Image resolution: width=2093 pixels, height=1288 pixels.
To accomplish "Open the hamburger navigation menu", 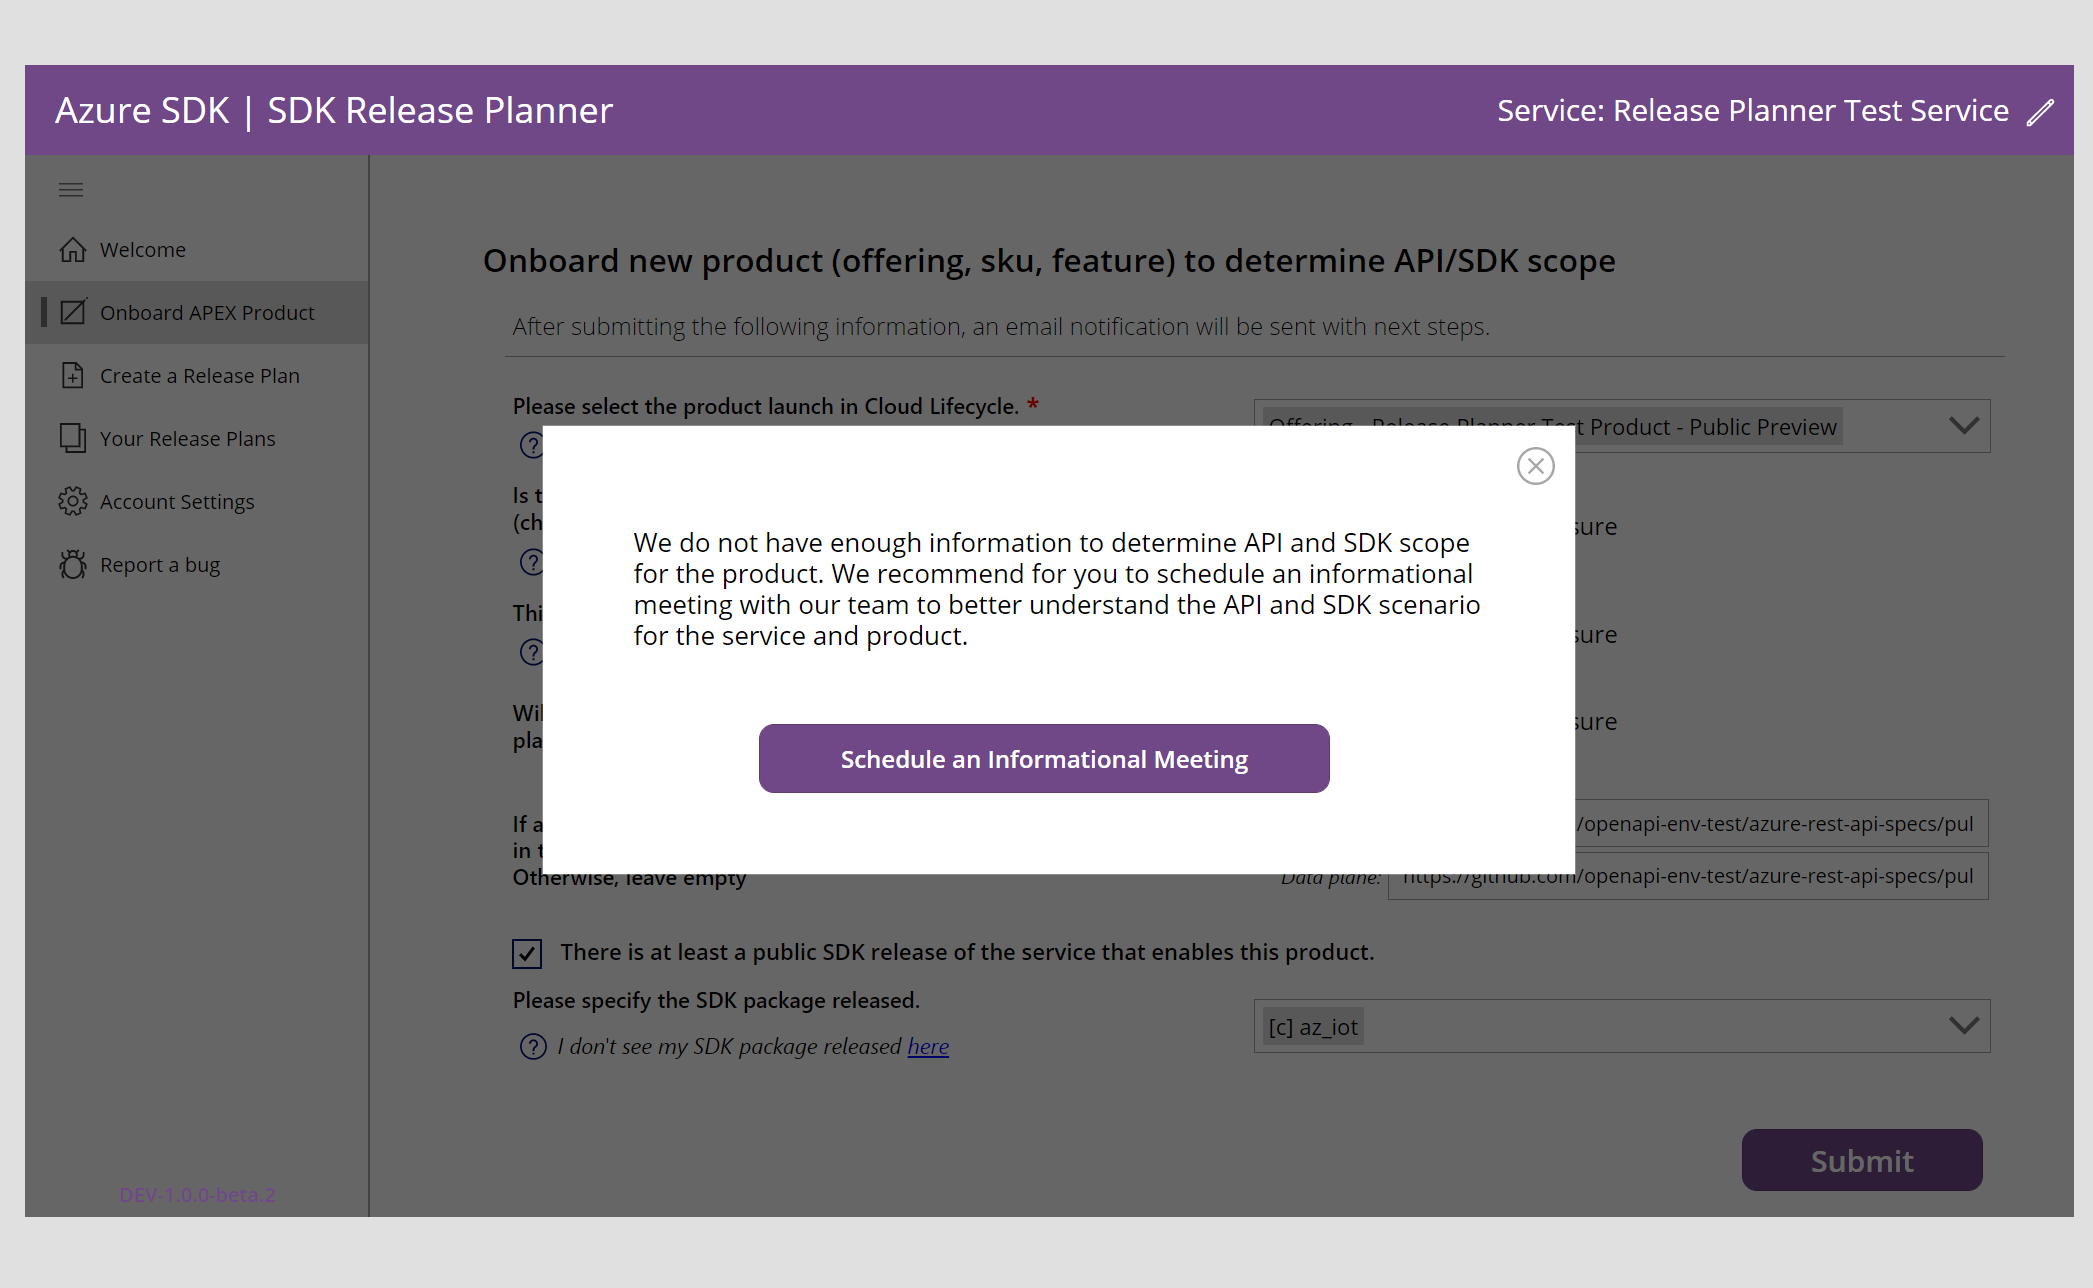I will click(70, 189).
